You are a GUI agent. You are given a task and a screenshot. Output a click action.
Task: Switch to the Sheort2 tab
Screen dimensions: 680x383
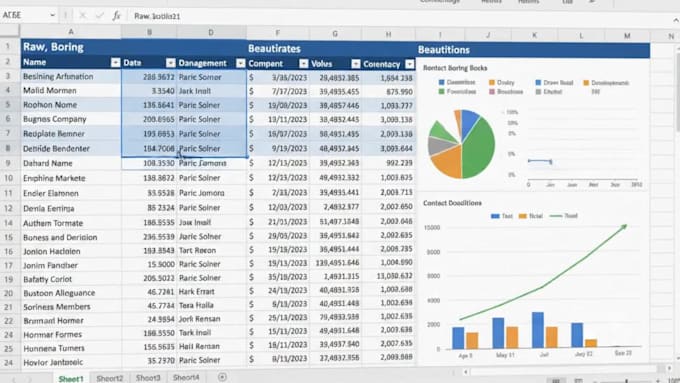coord(110,378)
